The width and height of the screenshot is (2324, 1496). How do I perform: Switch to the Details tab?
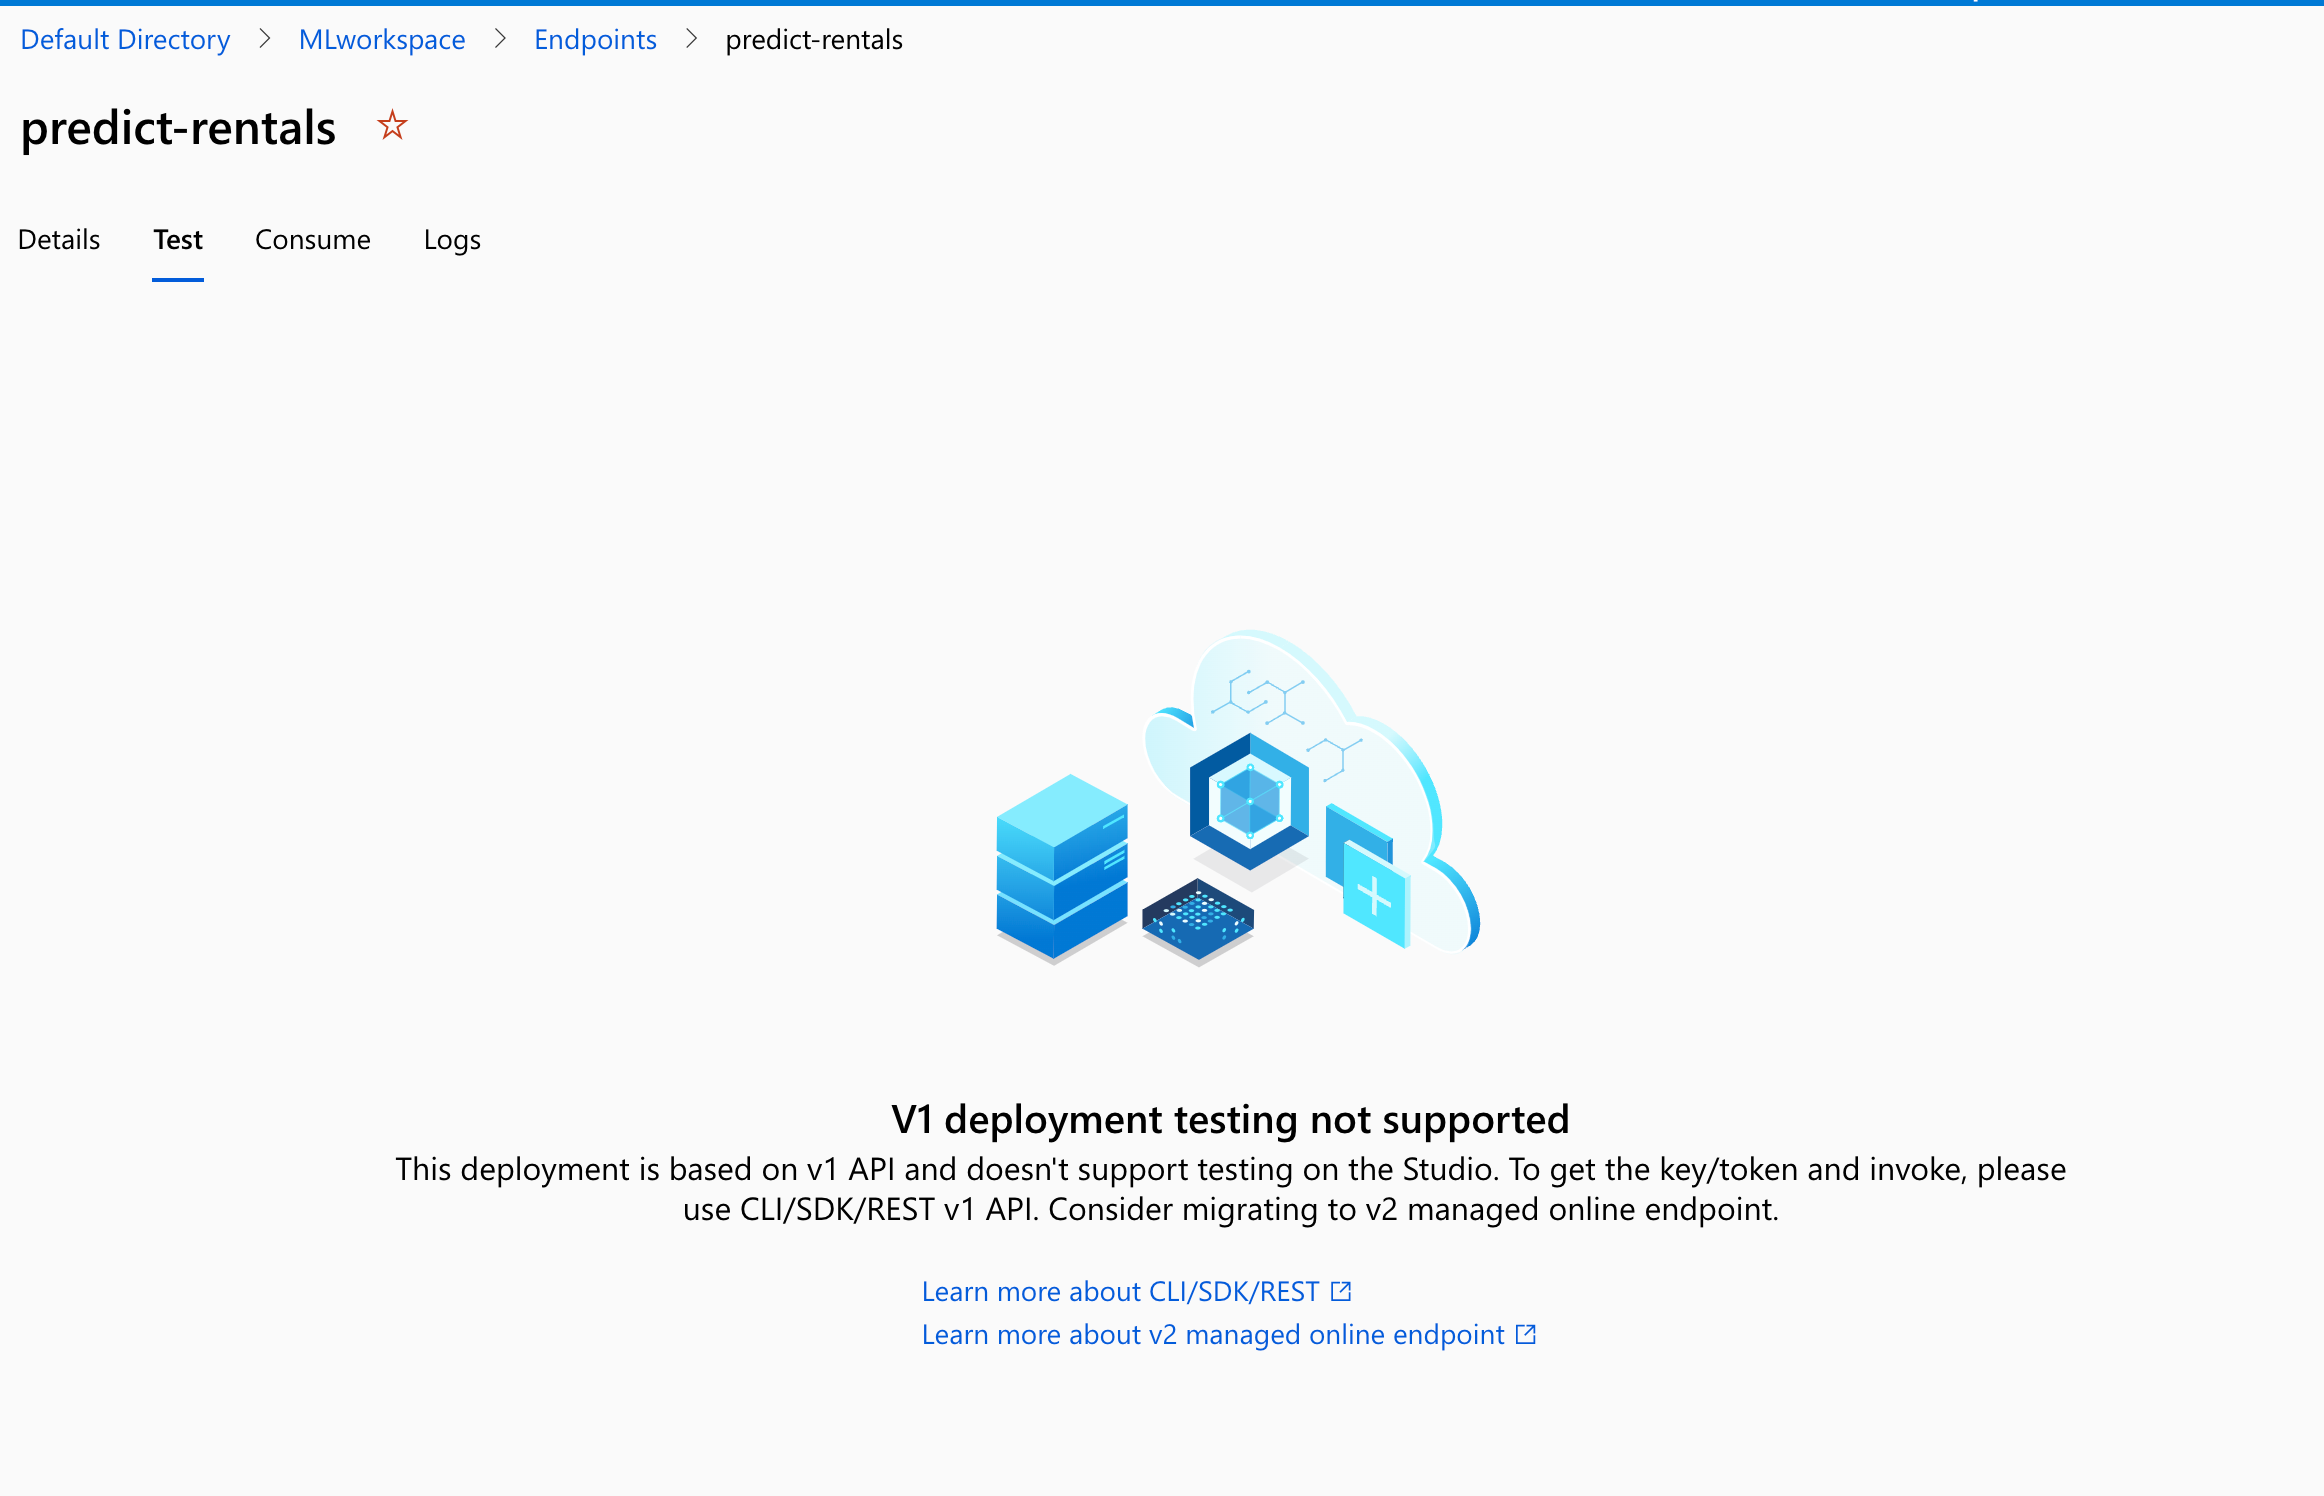point(58,240)
